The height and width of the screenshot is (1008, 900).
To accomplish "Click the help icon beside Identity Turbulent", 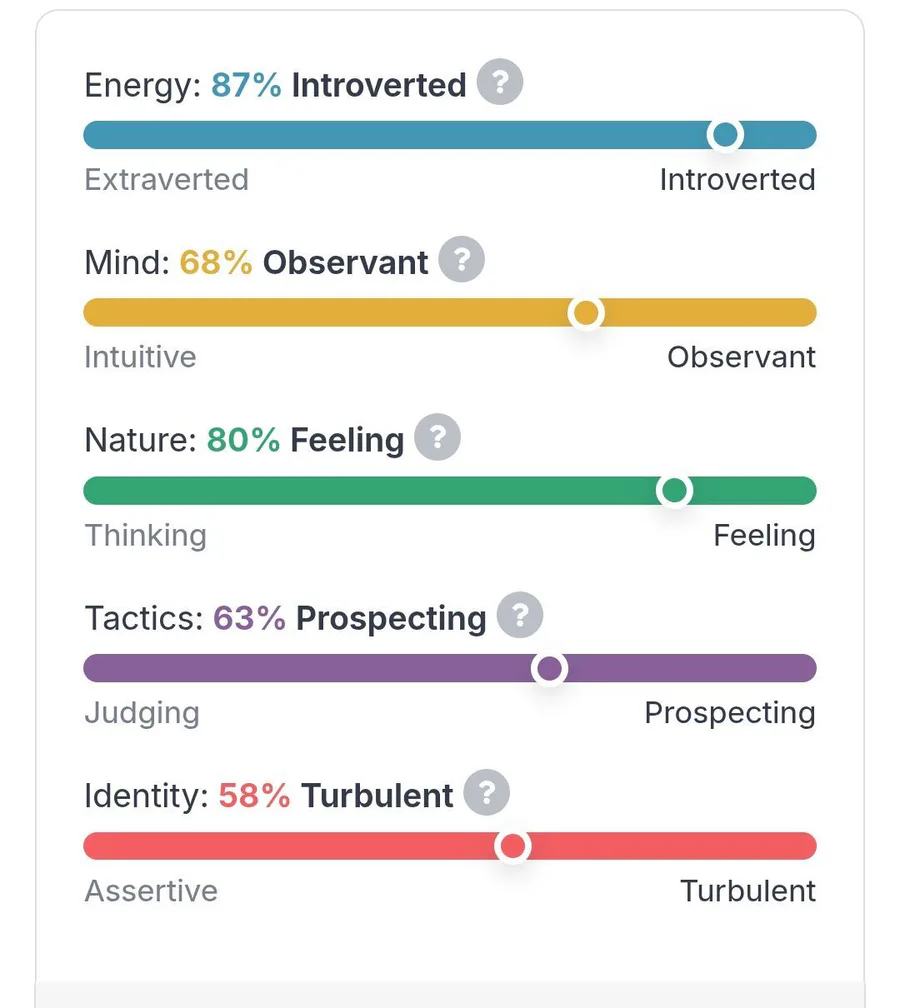I will tap(486, 794).
